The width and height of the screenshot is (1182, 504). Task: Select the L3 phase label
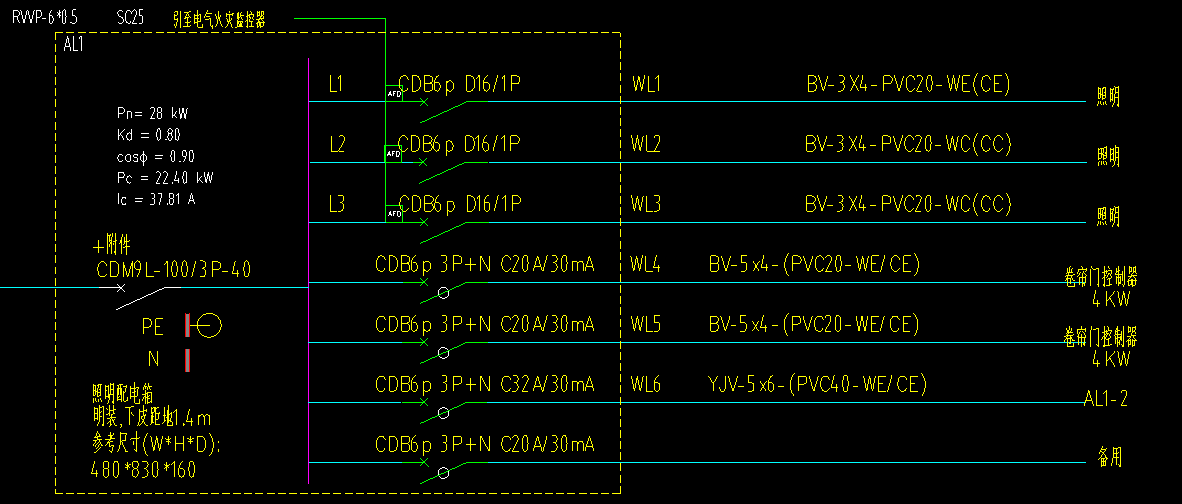(337, 204)
